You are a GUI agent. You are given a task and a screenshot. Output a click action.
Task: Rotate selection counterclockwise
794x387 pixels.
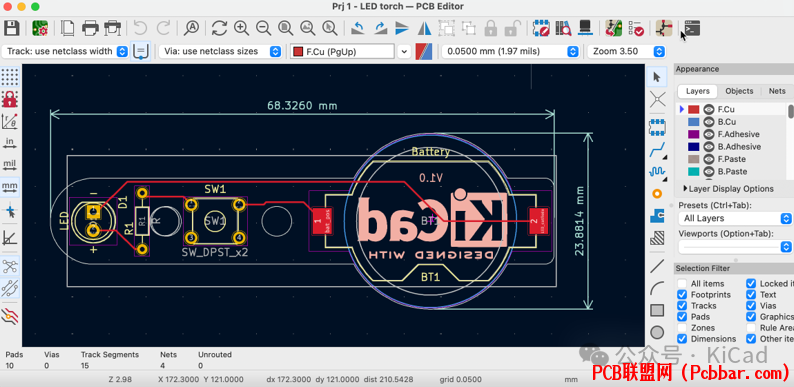(358, 28)
